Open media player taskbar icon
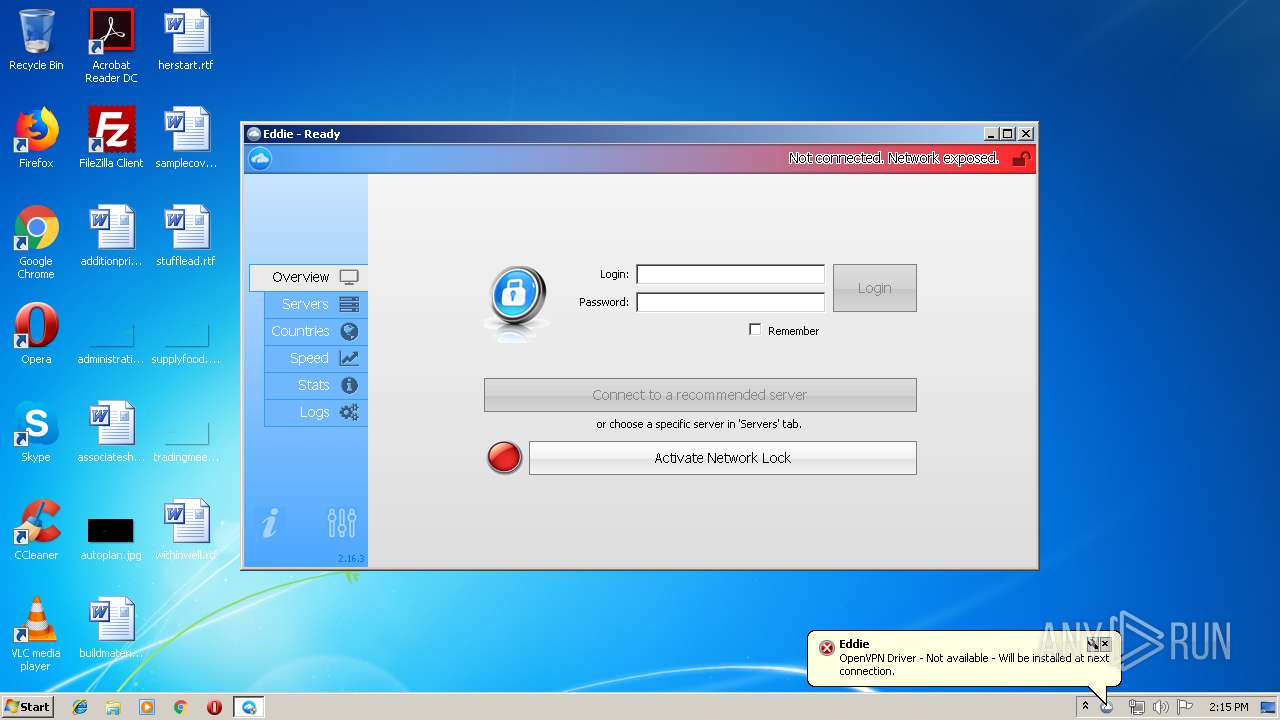The width and height of the screenshot is (1280, 720). pos(147,707)
